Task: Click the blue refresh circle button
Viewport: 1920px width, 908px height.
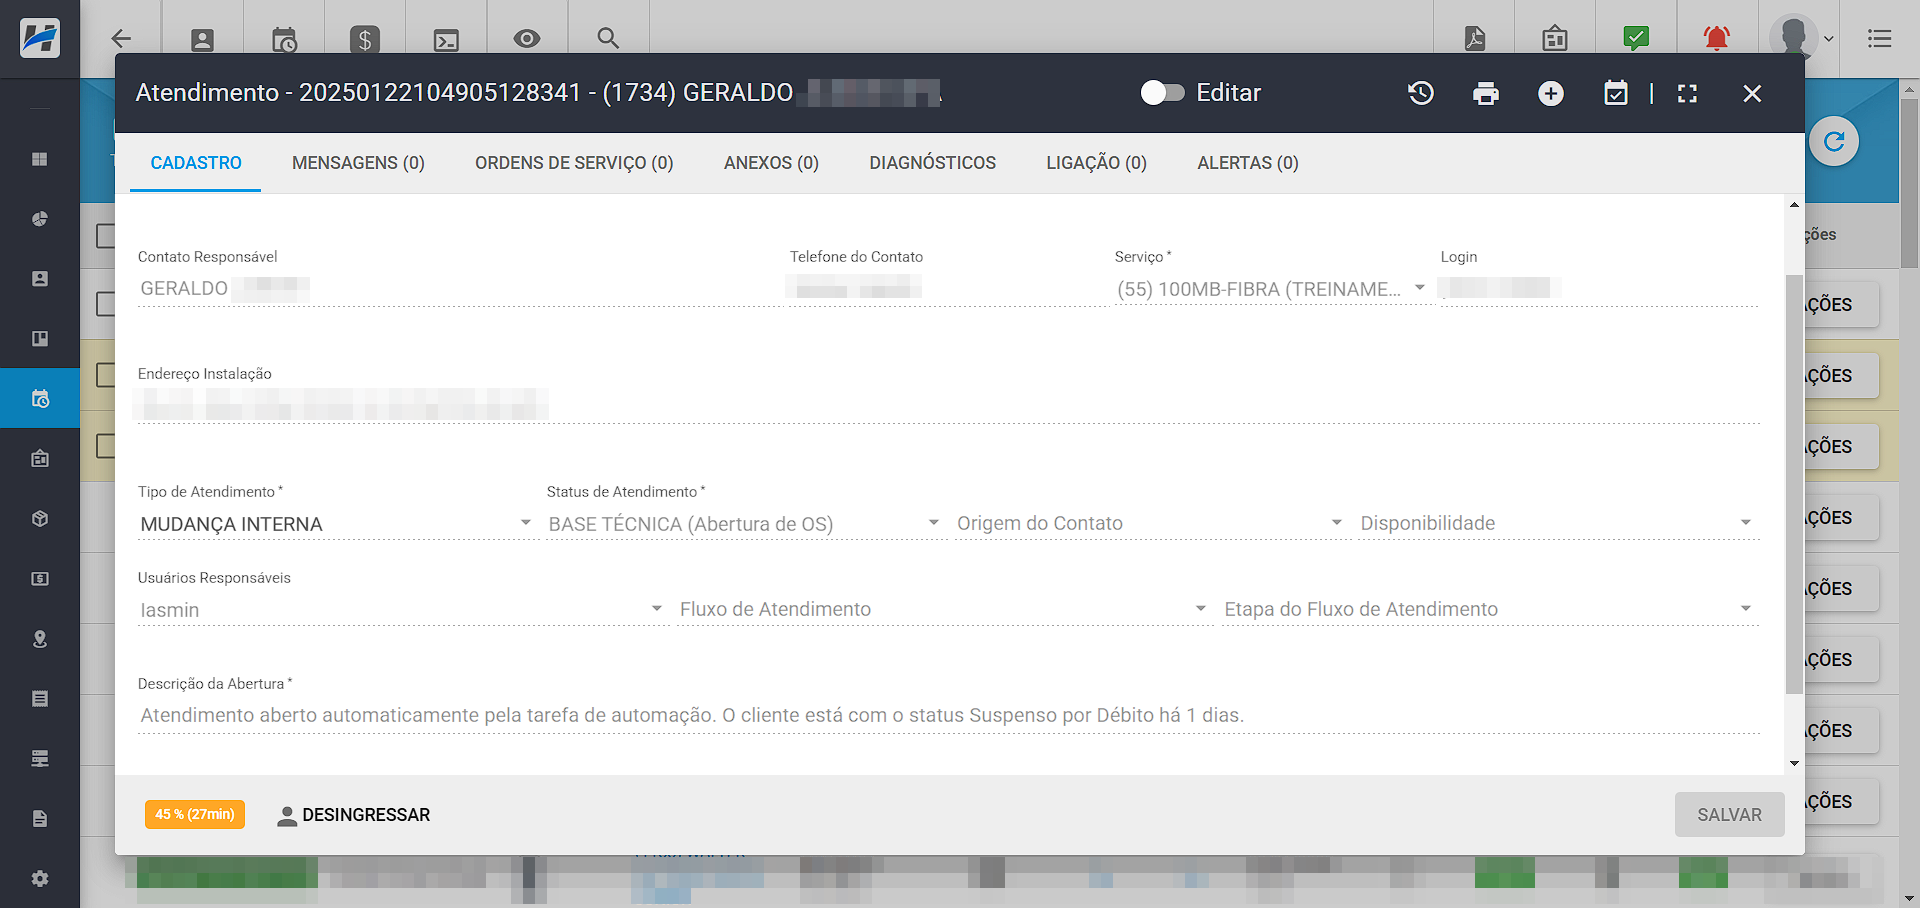Action: 1834,141
